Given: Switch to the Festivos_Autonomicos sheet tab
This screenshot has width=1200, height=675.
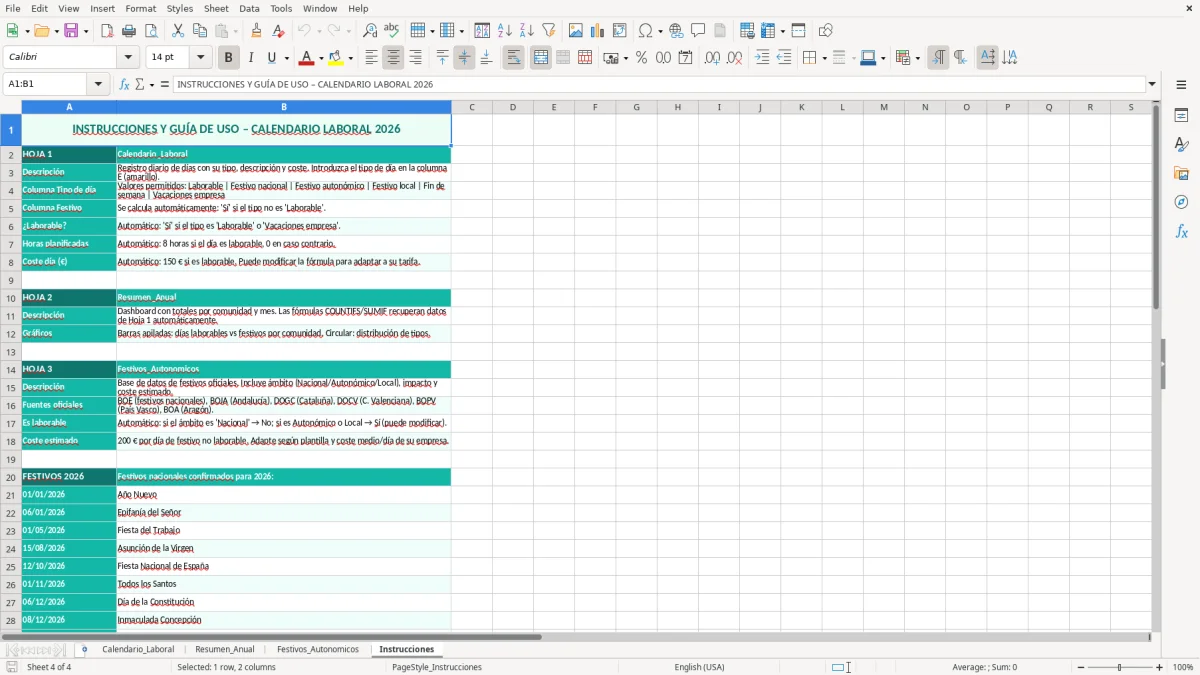Looking at the screenshot, I should 318,649.
